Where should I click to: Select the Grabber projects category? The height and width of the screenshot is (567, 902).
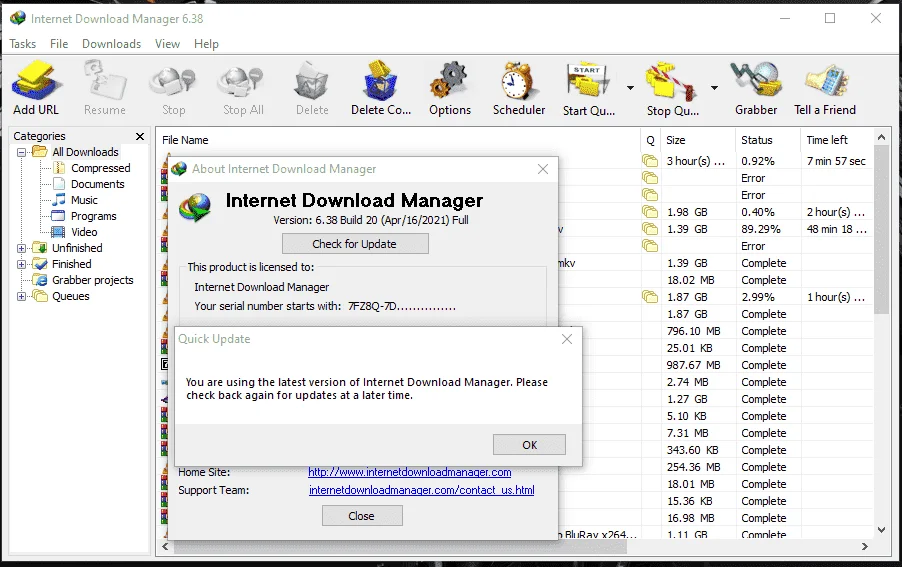[93, 280]
